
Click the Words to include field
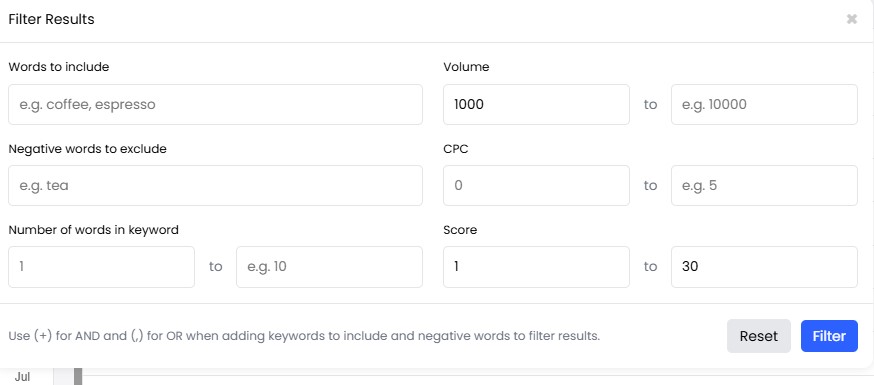[215, 104]
